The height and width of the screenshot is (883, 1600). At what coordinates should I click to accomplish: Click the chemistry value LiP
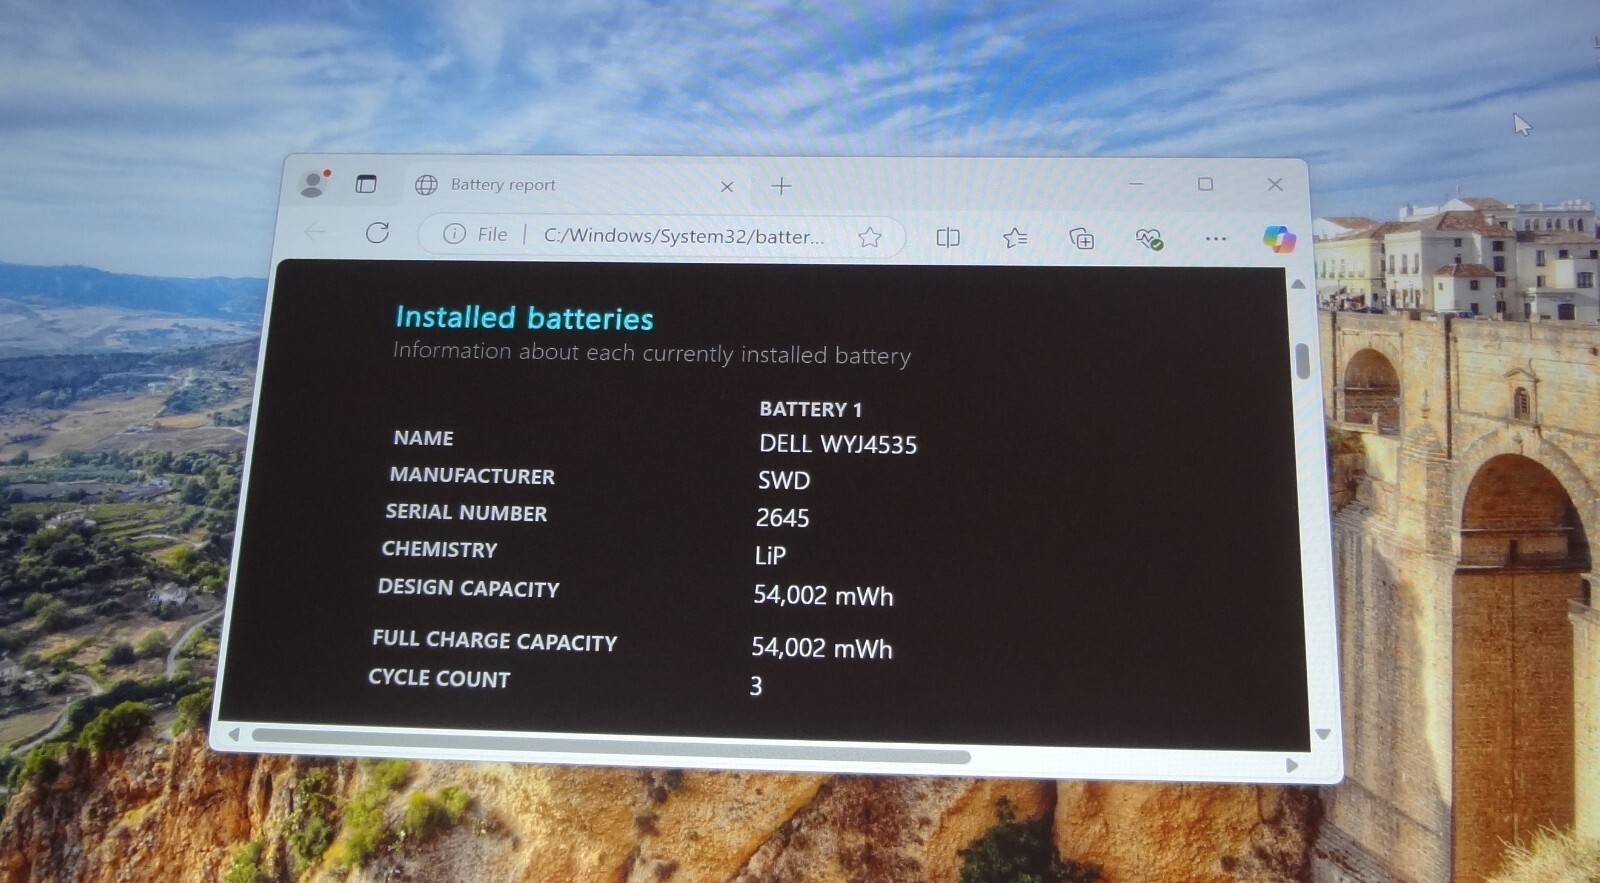coord(770,555)
